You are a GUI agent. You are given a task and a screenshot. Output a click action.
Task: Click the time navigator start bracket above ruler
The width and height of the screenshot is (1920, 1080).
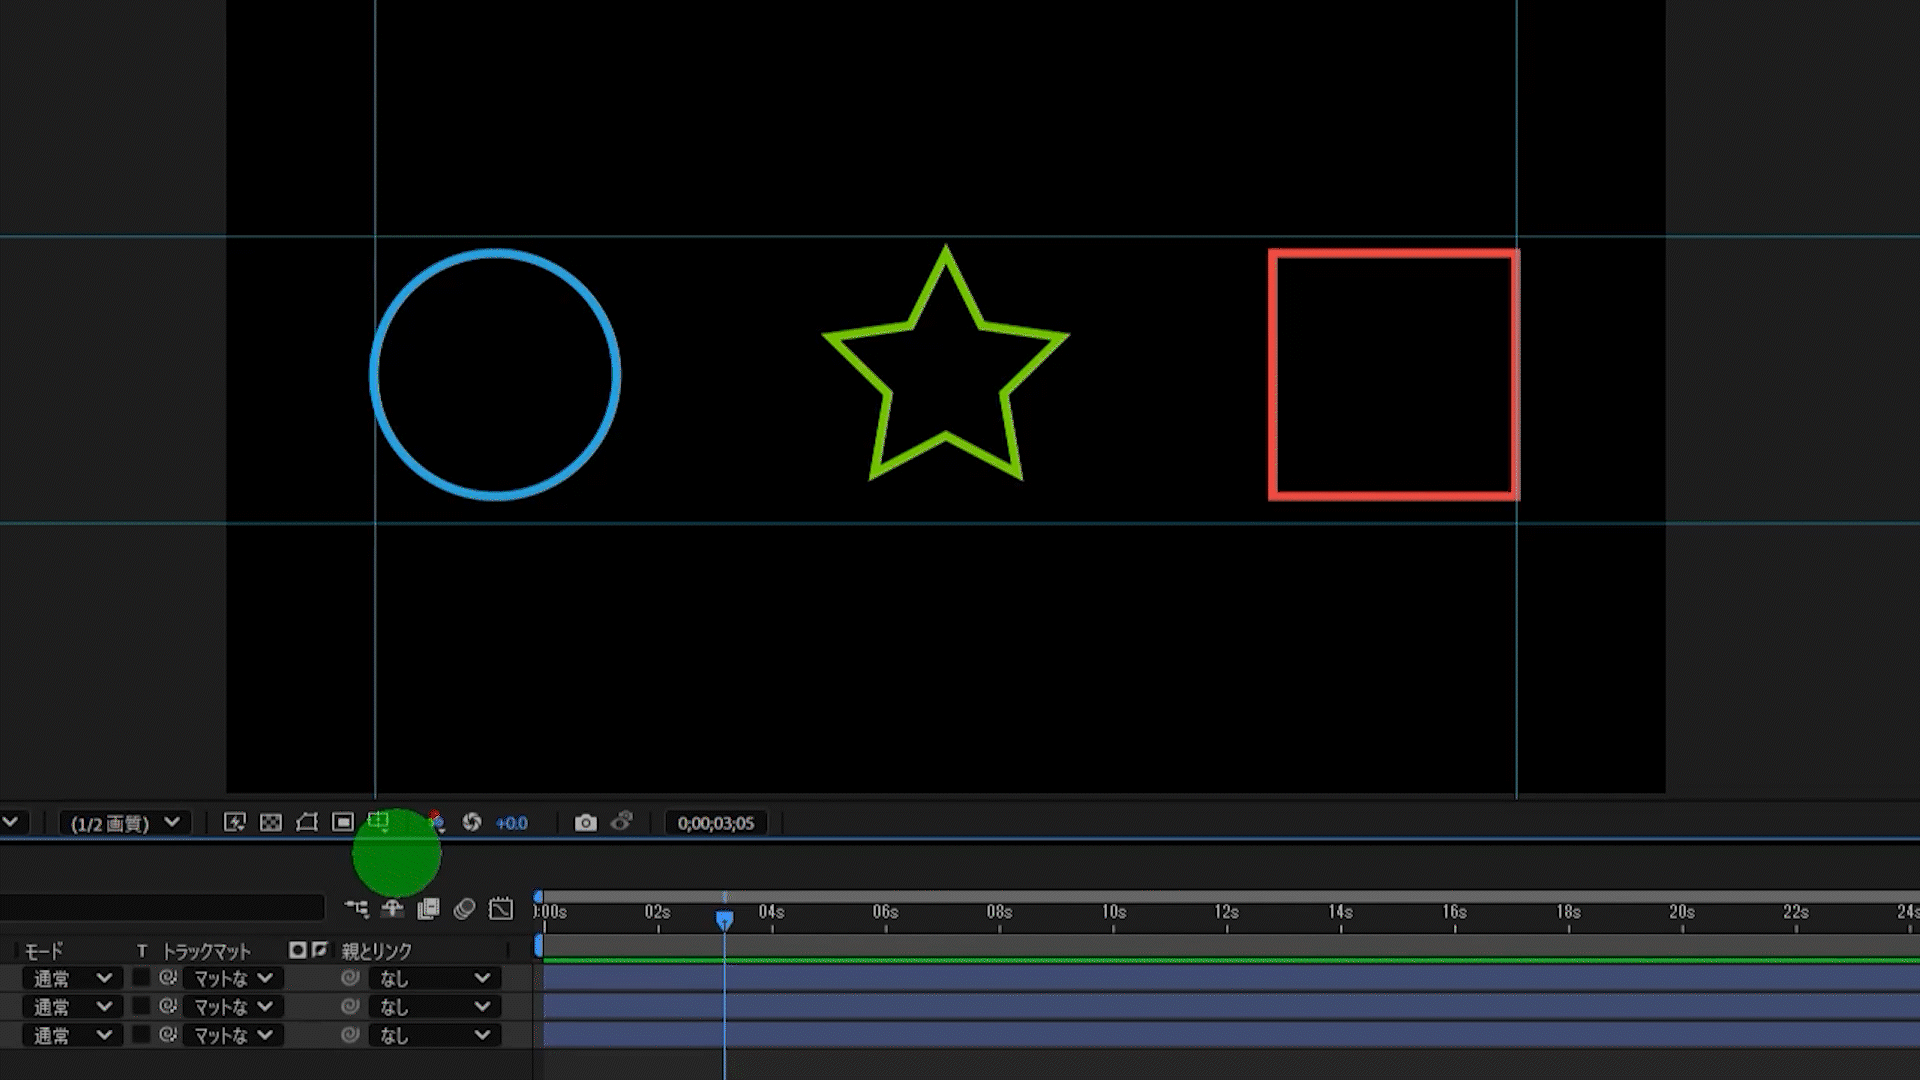(539, 897)
